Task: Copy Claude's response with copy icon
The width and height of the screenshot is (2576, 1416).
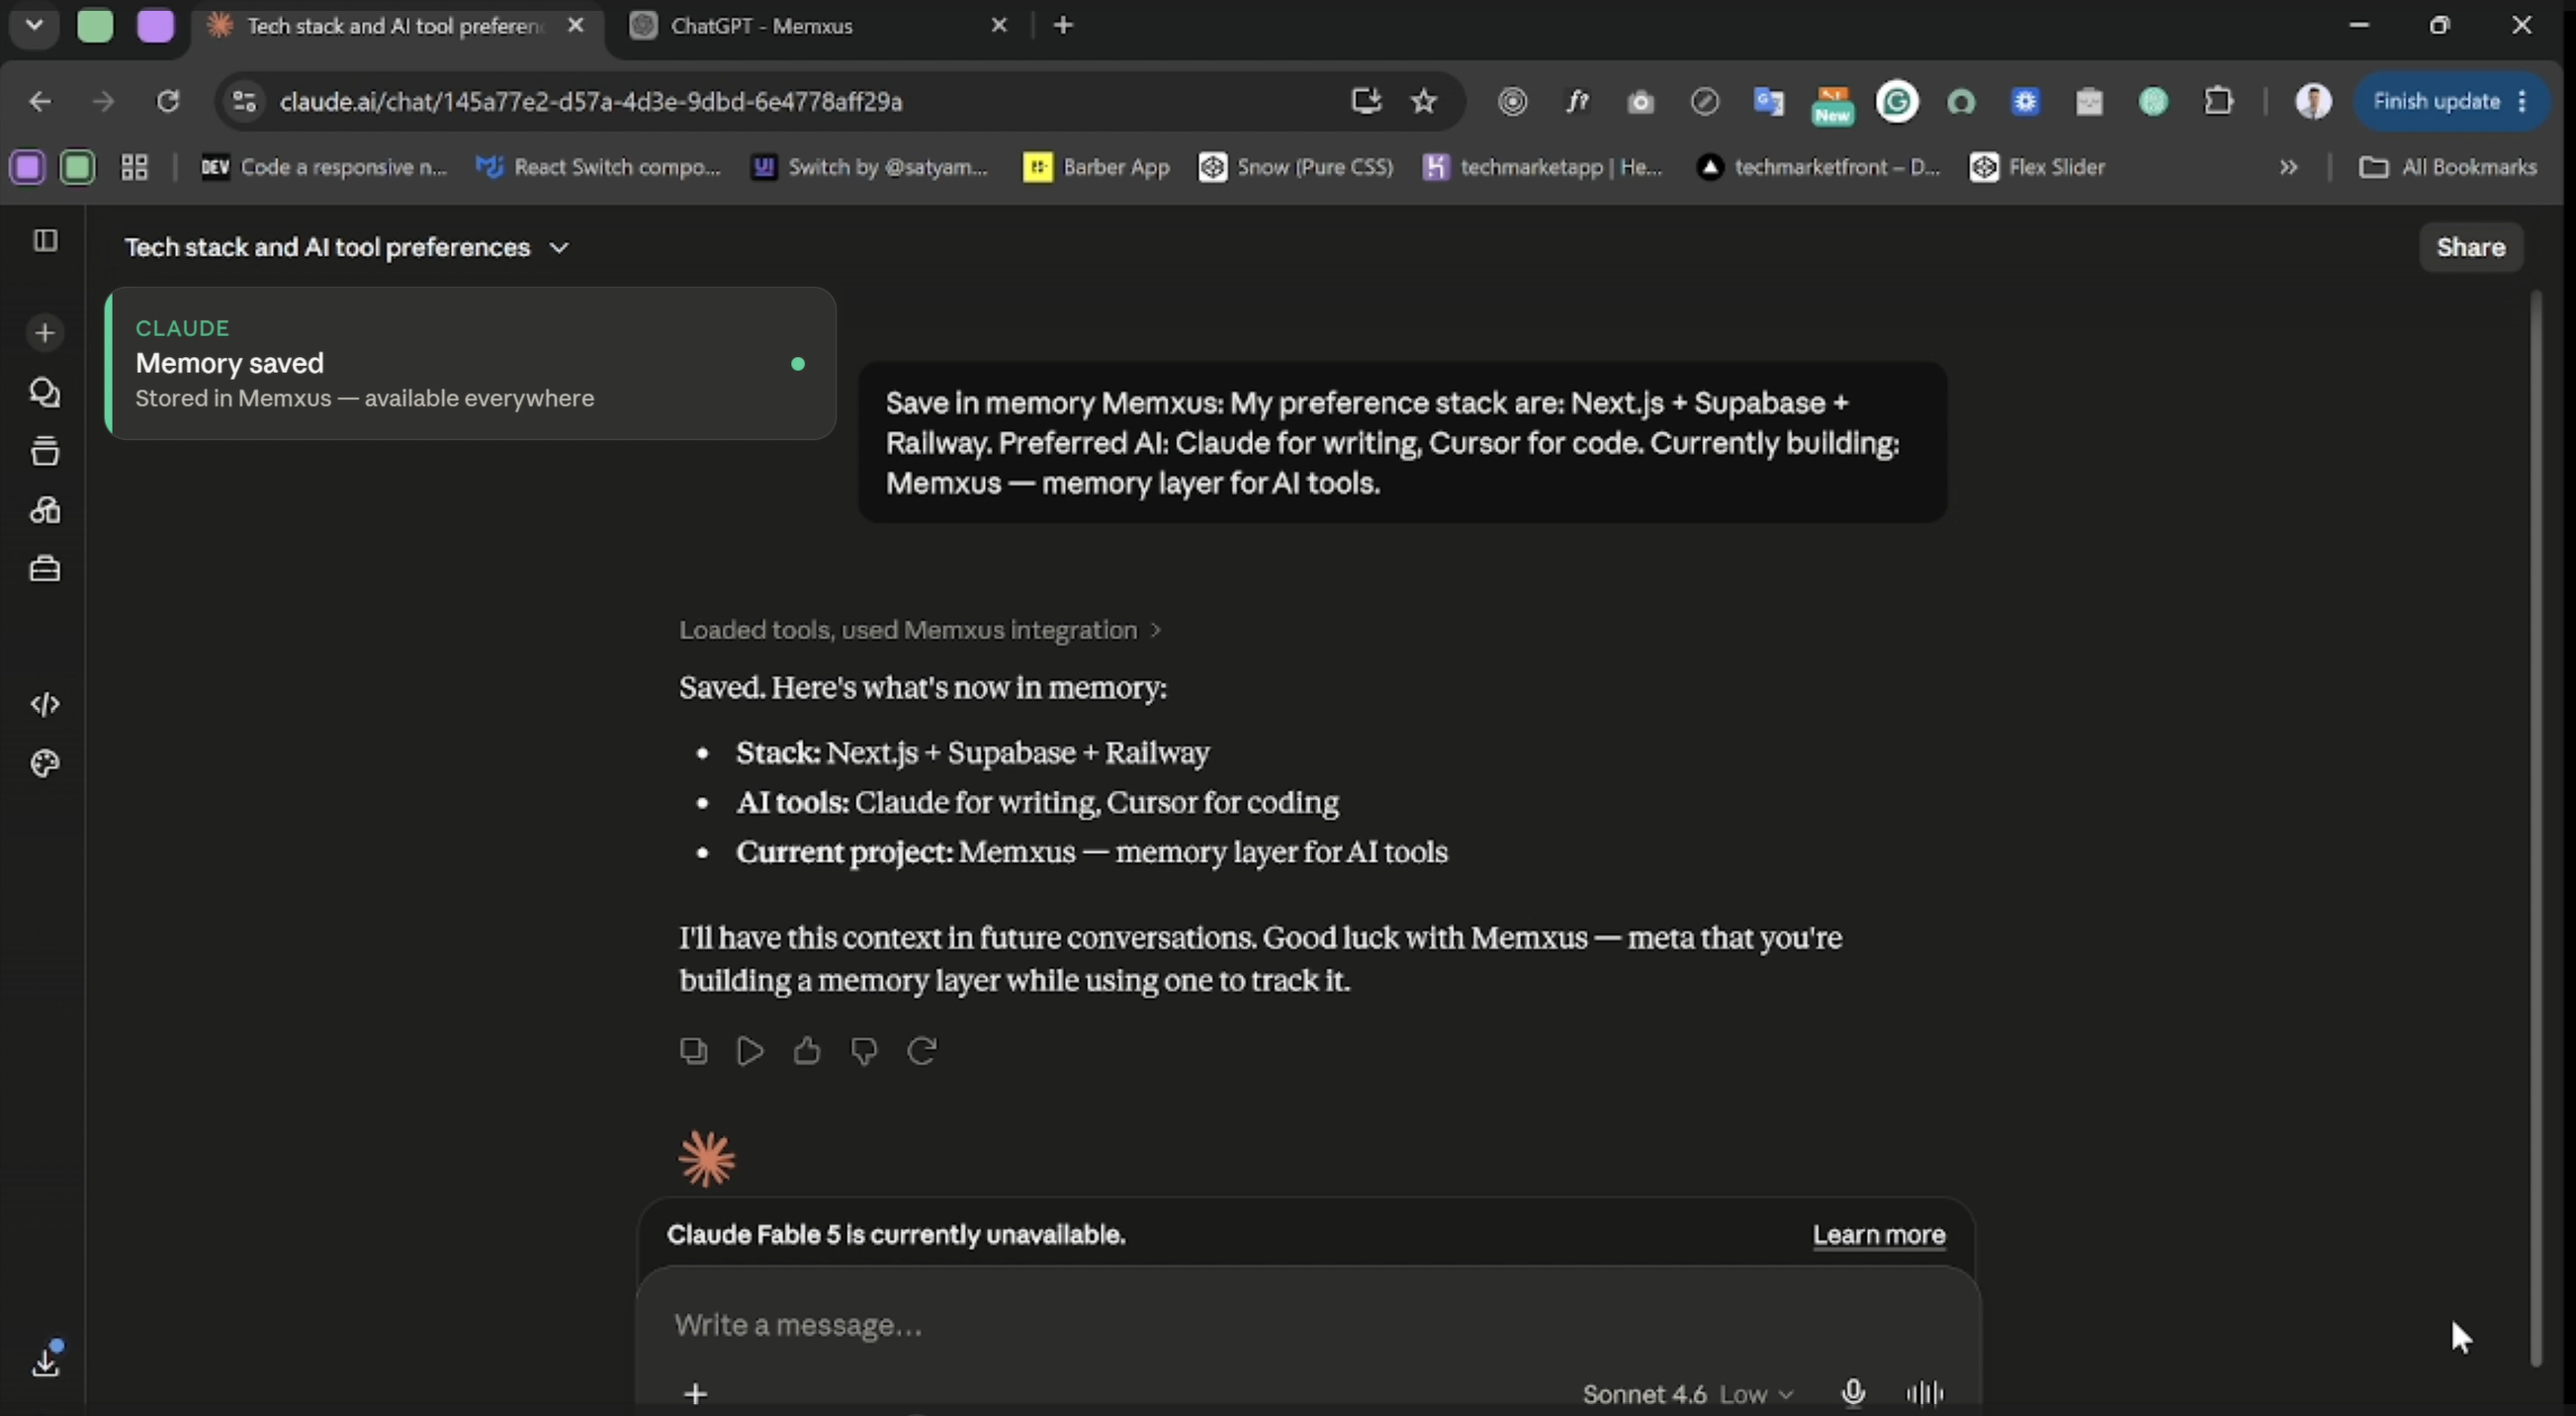Action: click(x=693, y=1051)
